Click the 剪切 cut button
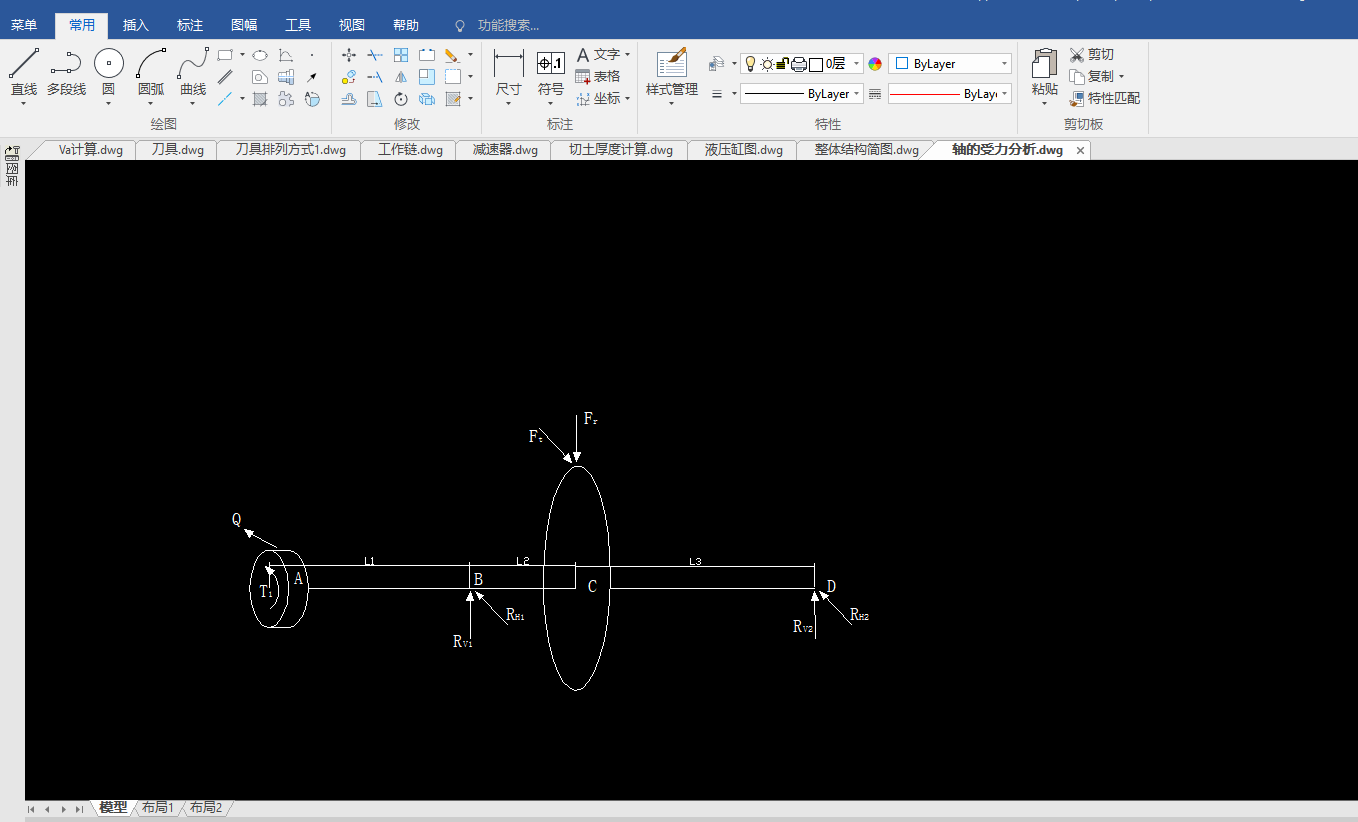This screenshot has width=1358, height=822. click(x=1091, y=54)
